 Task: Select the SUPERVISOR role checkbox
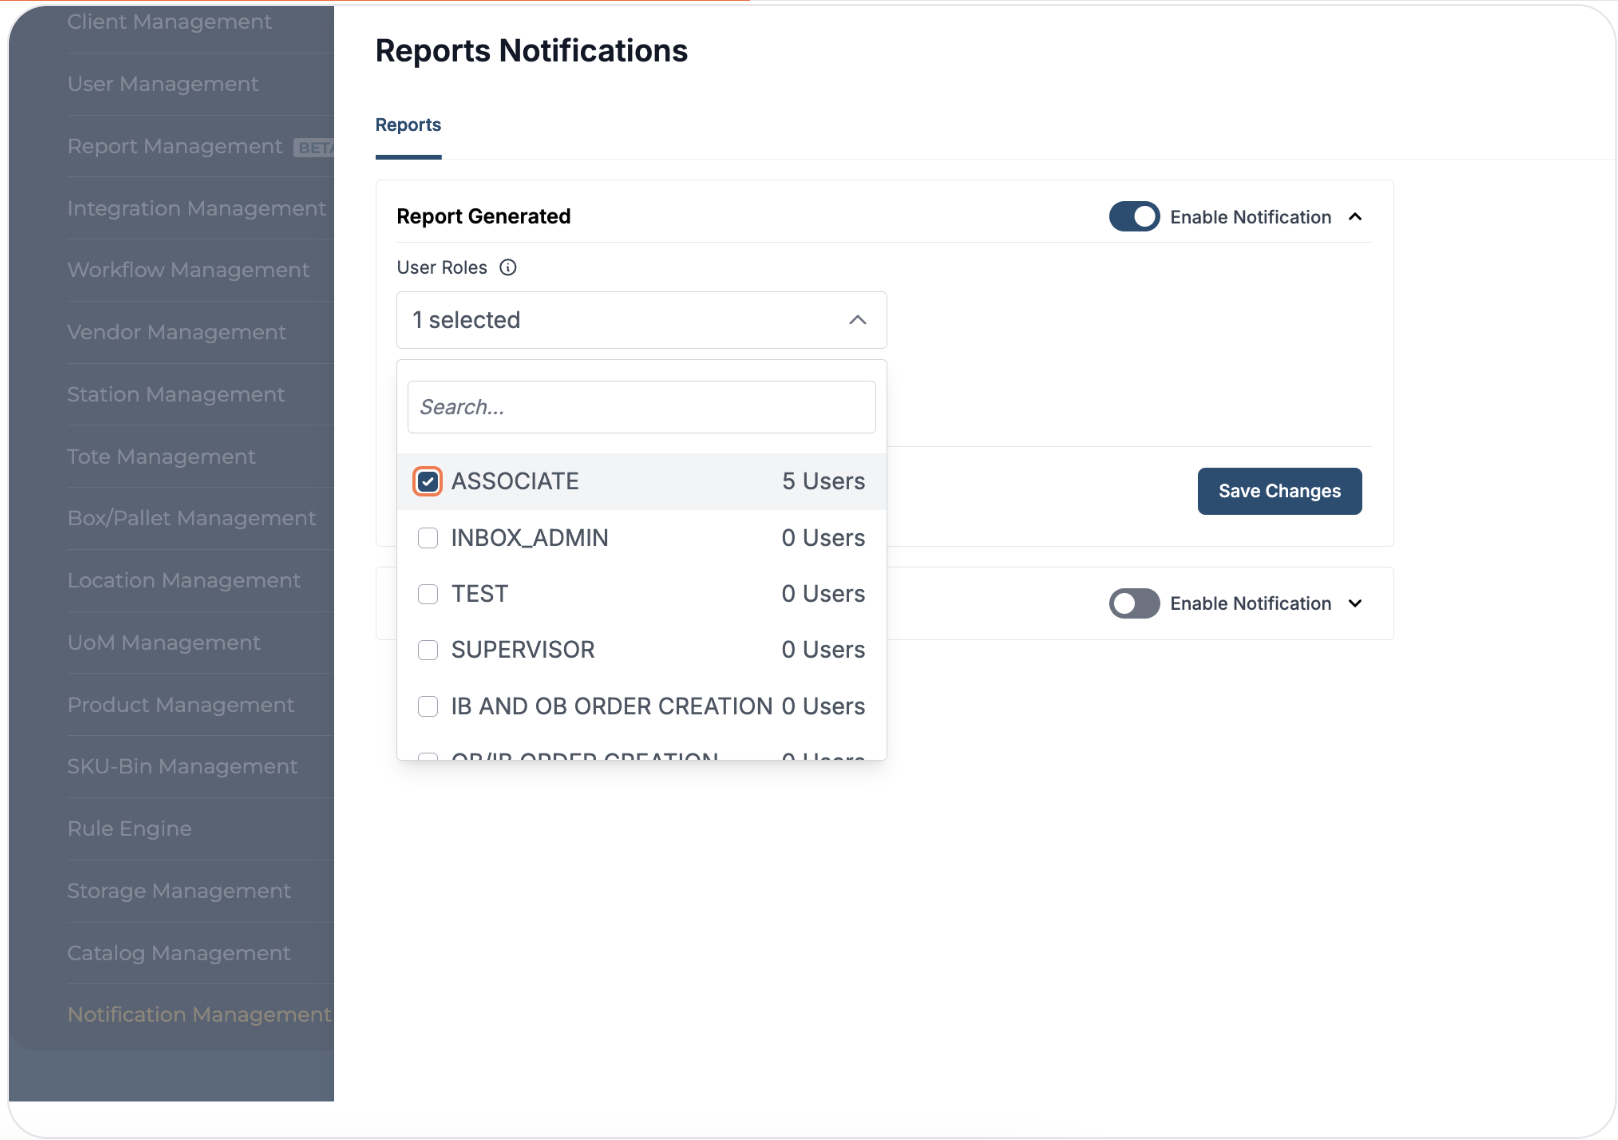[x=428, y=650]
